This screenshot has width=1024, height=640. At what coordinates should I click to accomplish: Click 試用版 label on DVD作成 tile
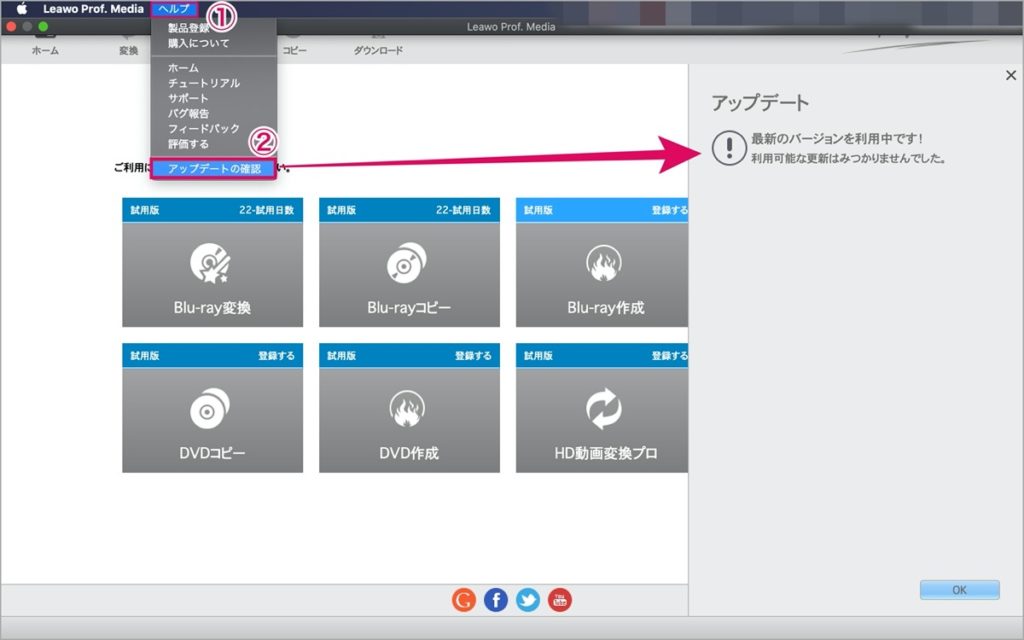pyautogui.click(x=342, y=355)
